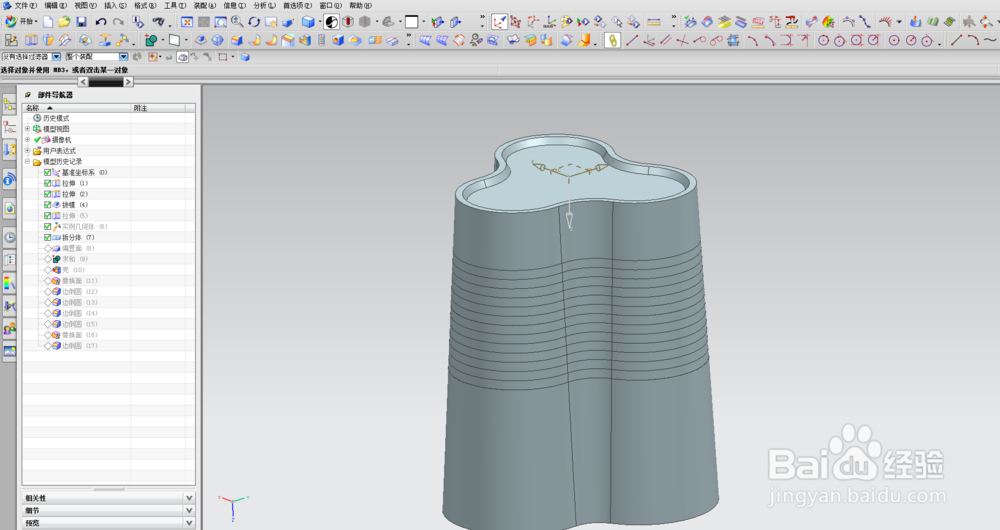Click the Extrude tool icon
This screenshot has height=530, width=1000.
point(31,40)
